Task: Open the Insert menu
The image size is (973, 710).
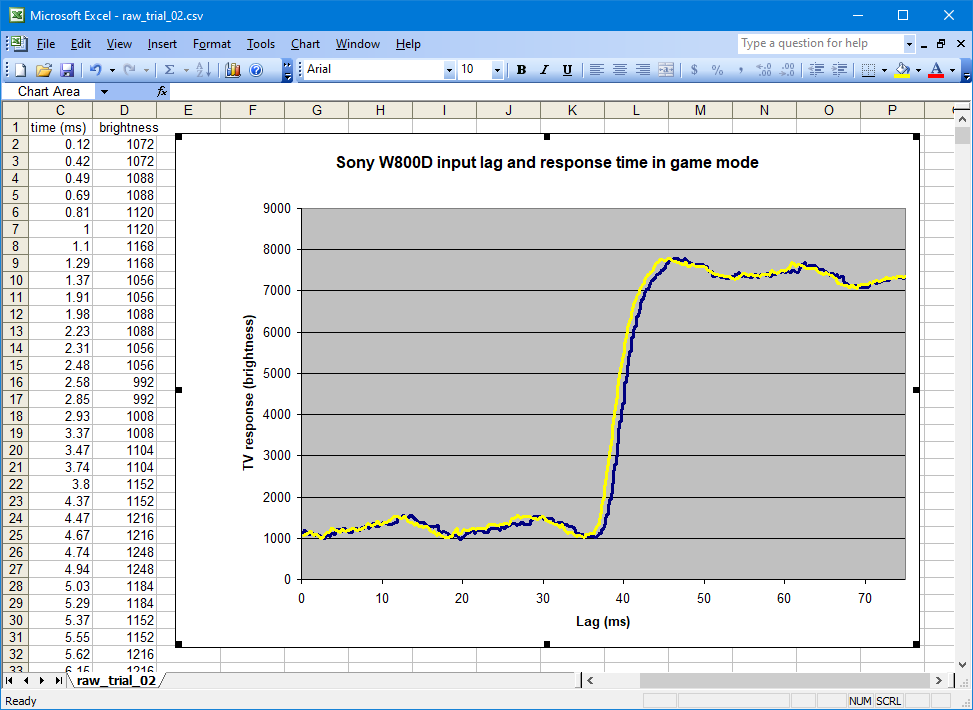Action: tap(163, 44)
